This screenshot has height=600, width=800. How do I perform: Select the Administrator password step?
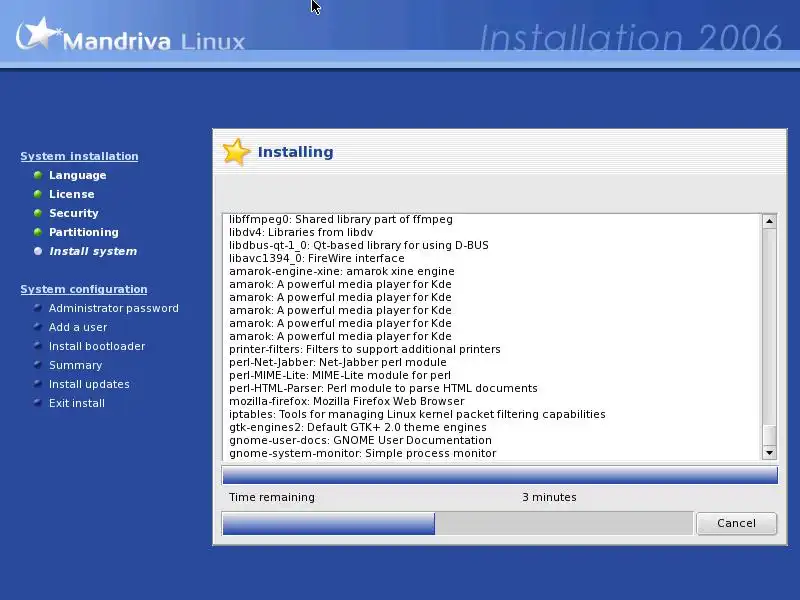click(114, 308)
